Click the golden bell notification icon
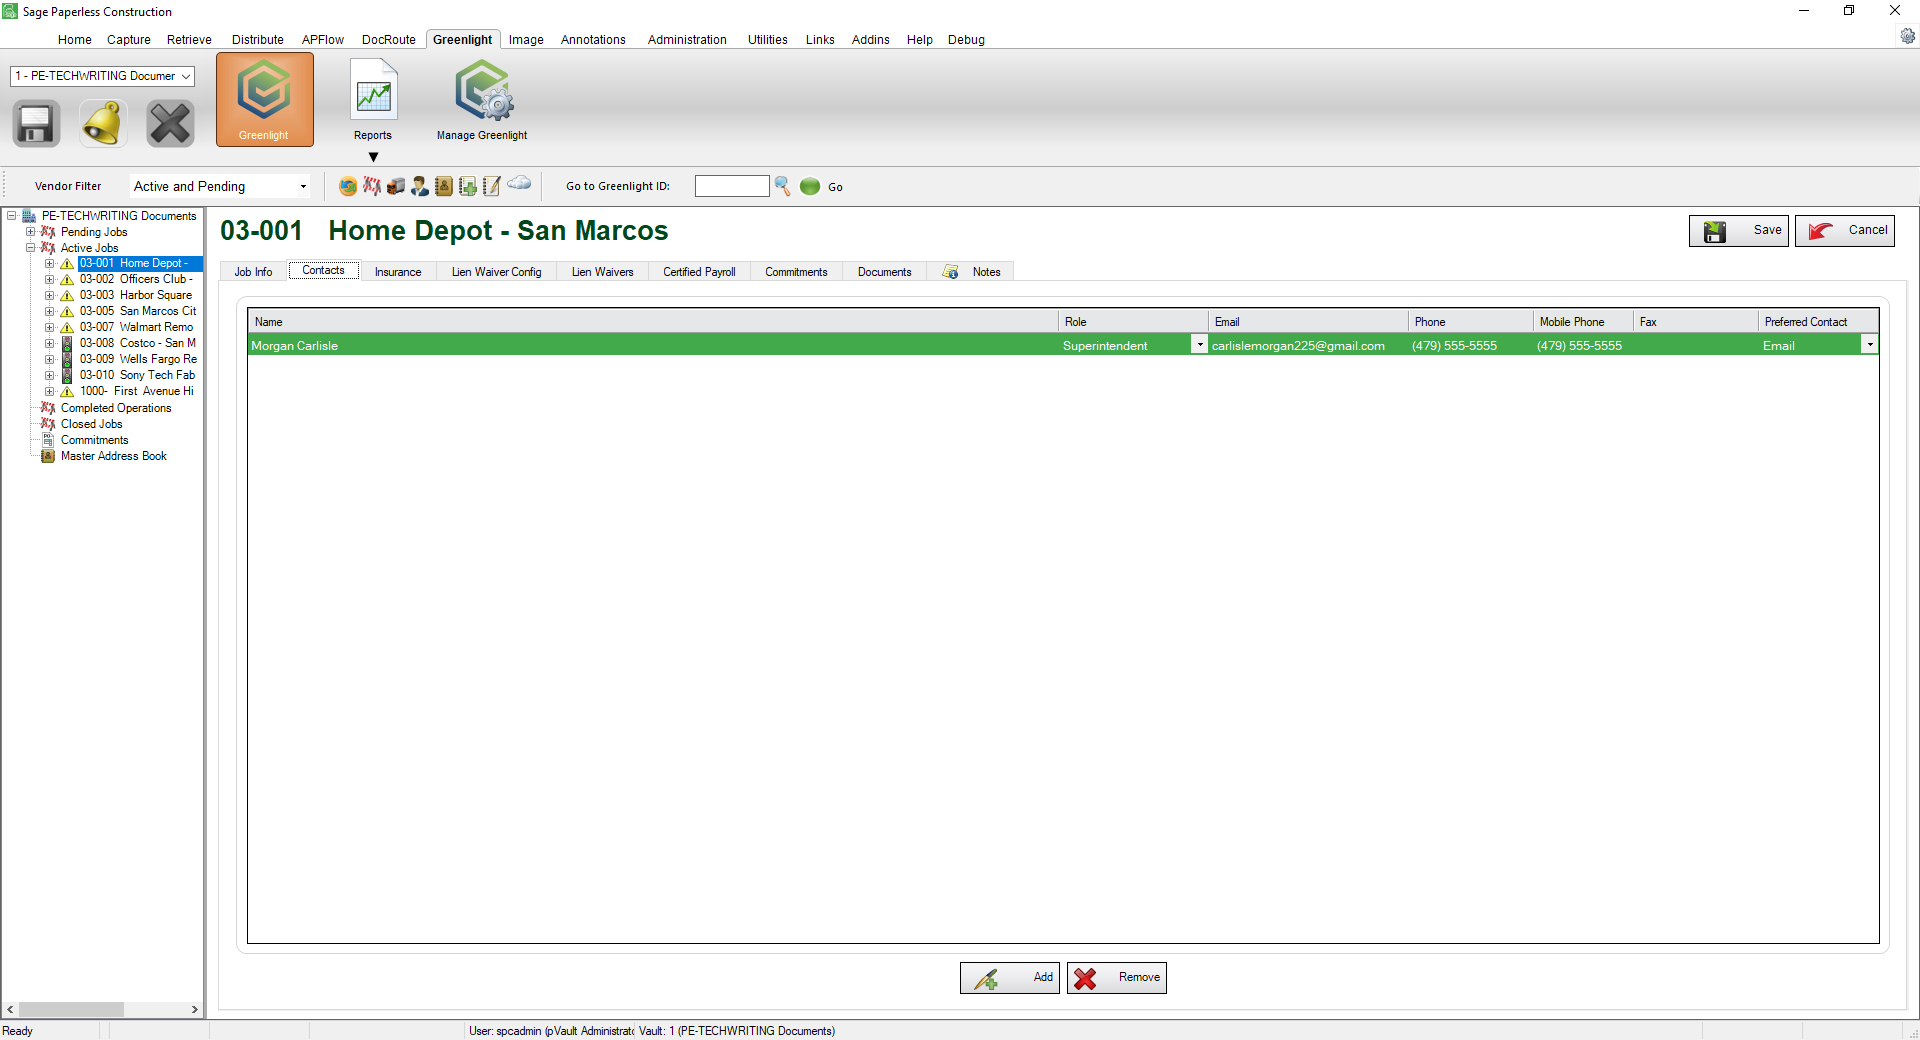The width and height of the screenshot is (1920, 1040). 103,124
